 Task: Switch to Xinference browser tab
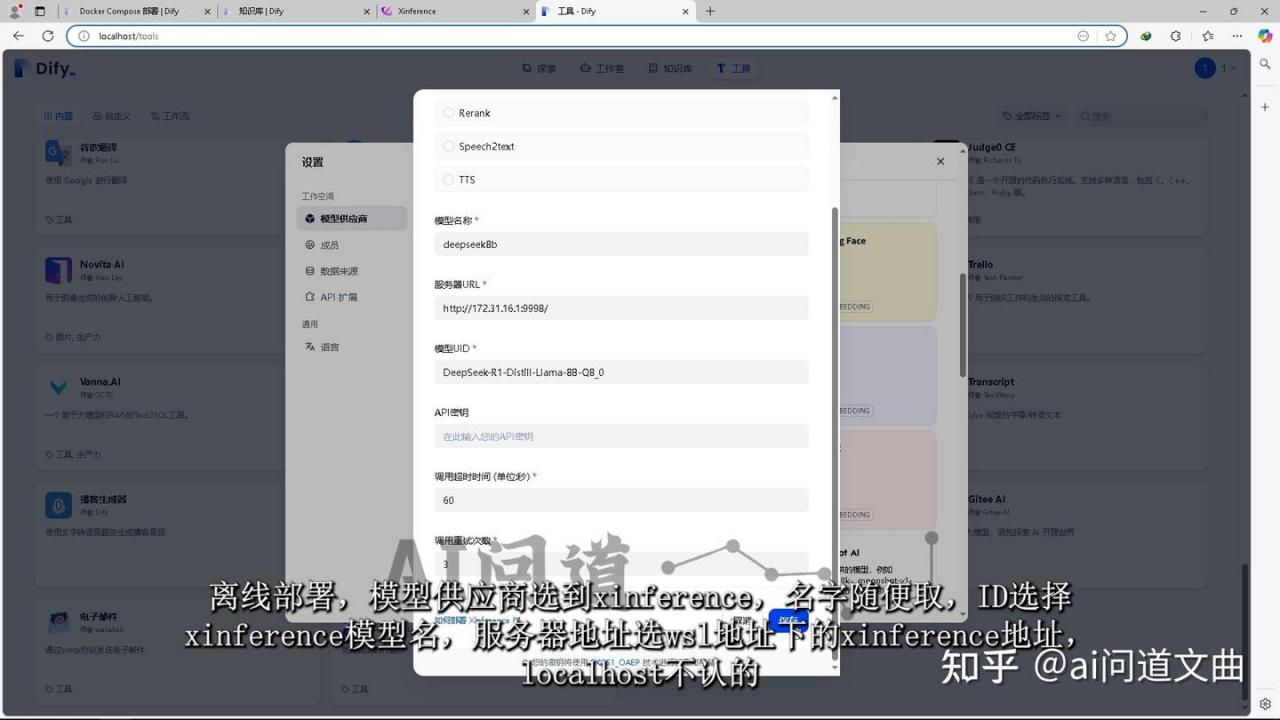point(455,11)
